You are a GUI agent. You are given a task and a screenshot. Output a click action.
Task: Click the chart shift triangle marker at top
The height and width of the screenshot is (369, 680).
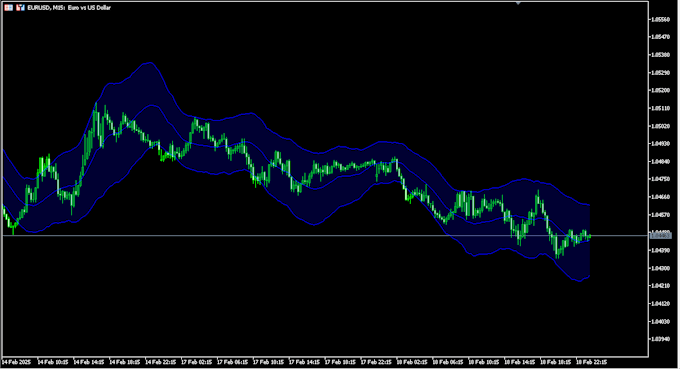(518, 3)
